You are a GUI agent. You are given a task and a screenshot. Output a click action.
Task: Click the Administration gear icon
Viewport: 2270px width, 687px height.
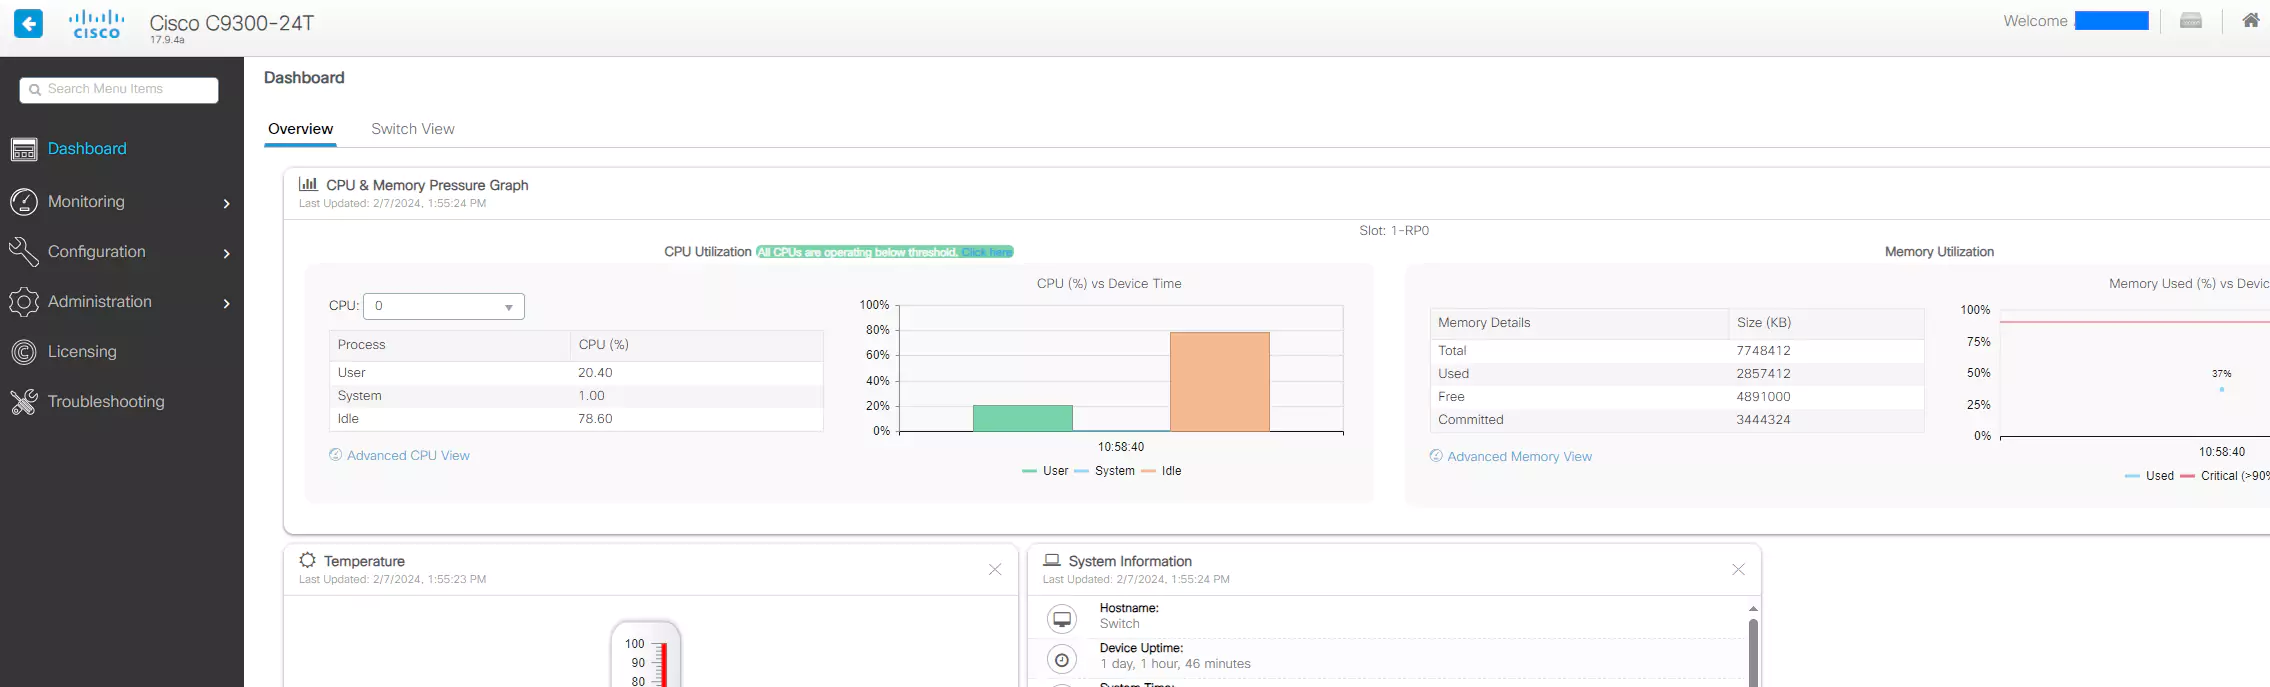(24, 302)
